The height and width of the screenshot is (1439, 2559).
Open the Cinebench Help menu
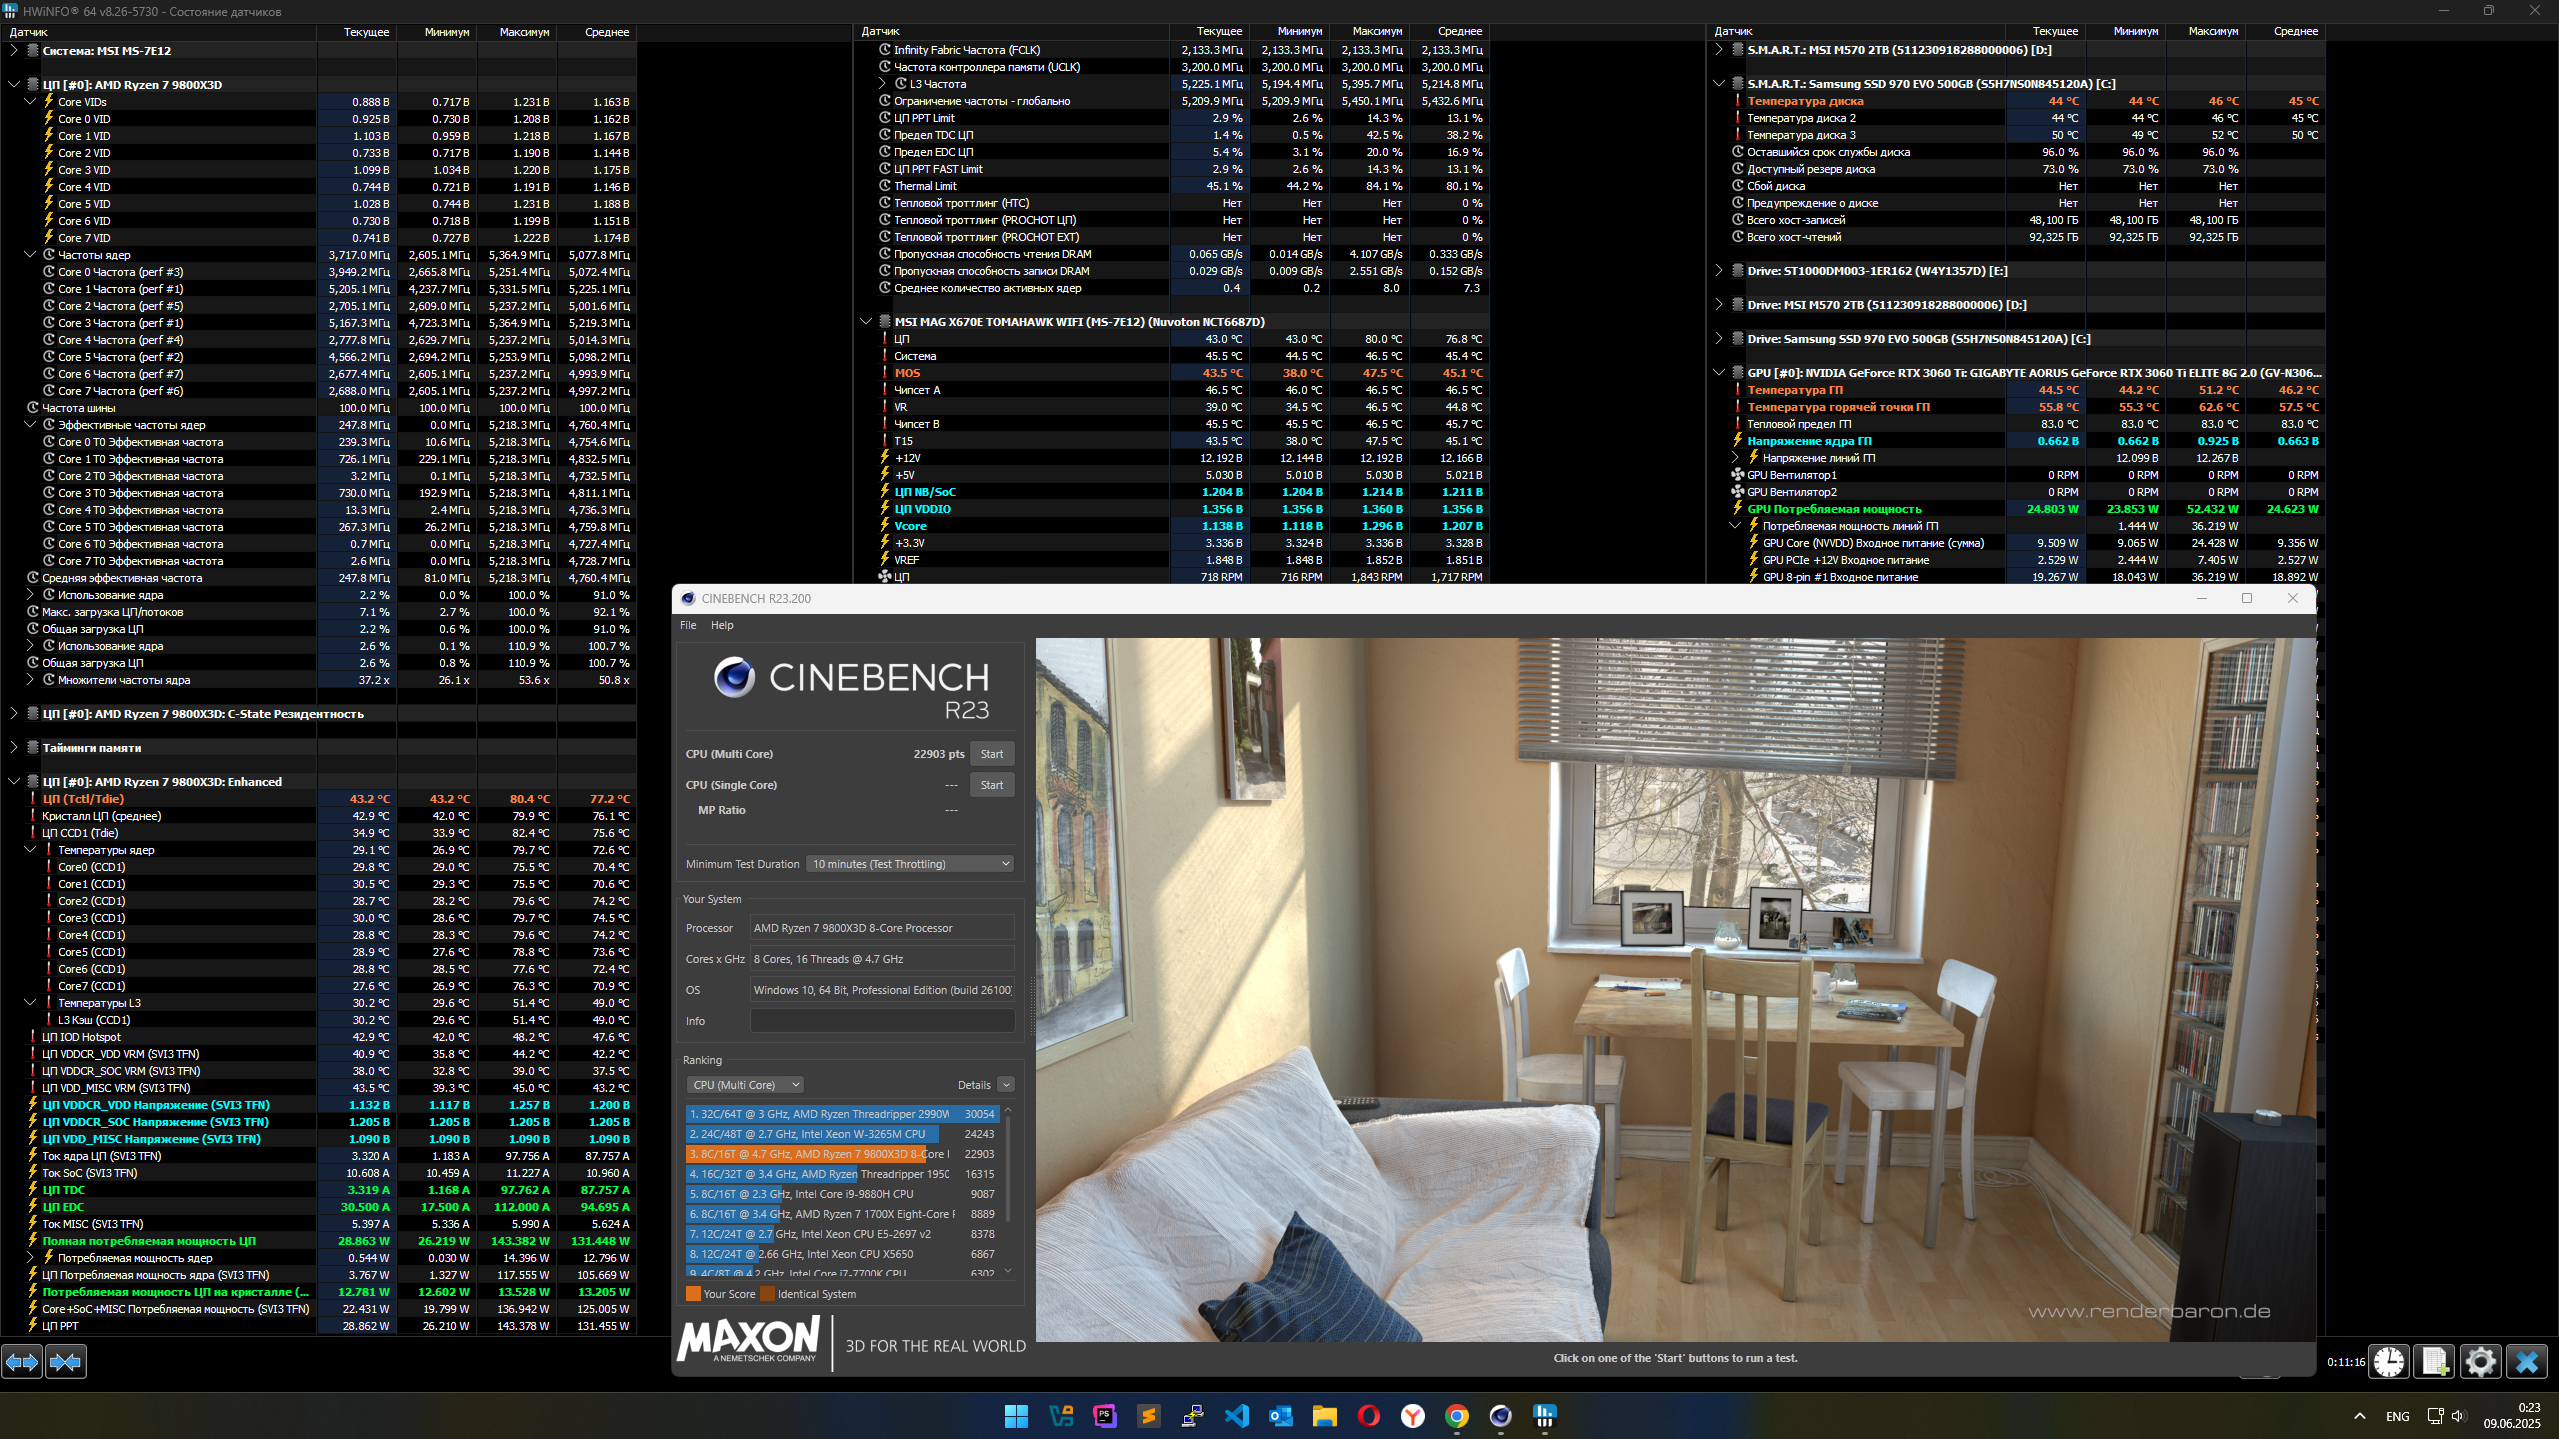click(722, 625)
